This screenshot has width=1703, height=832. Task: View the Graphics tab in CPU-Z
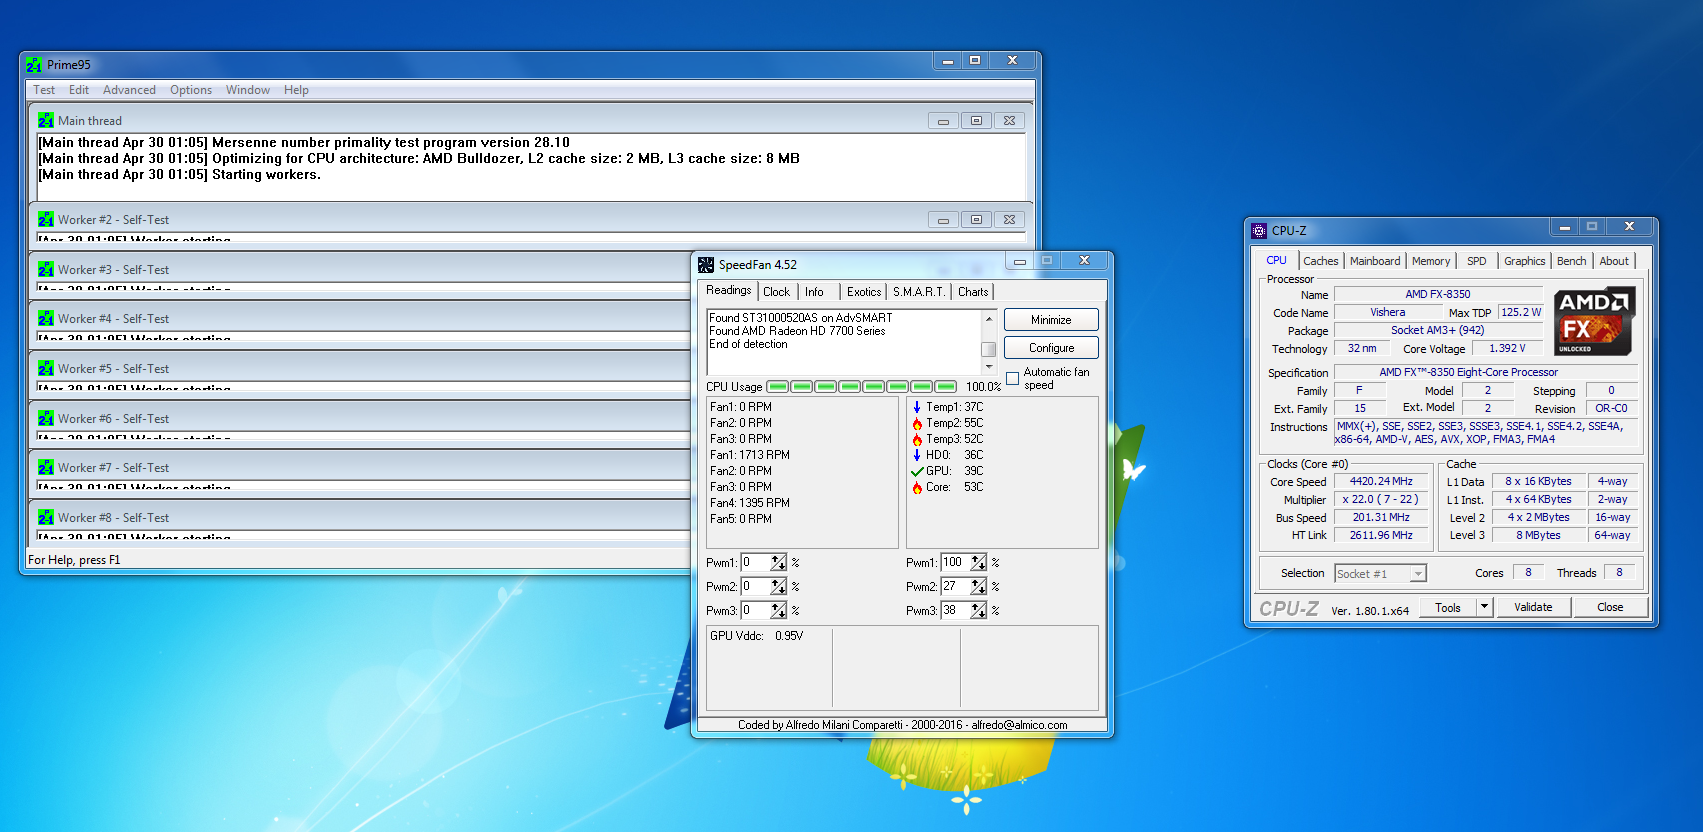coord(1525,261)
